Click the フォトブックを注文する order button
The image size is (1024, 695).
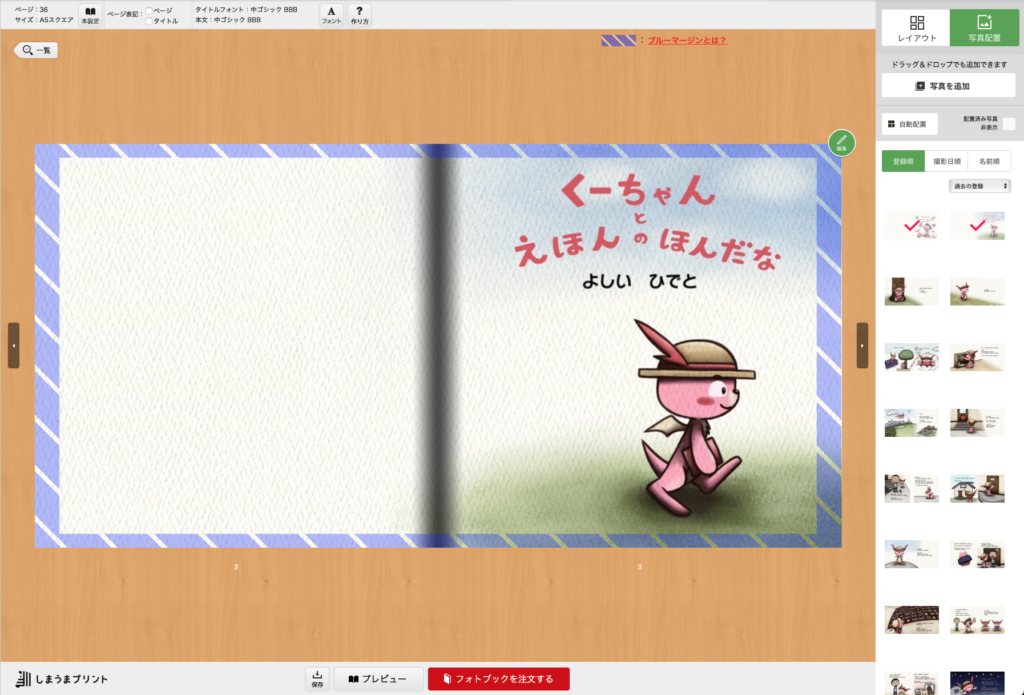[498, 679]
